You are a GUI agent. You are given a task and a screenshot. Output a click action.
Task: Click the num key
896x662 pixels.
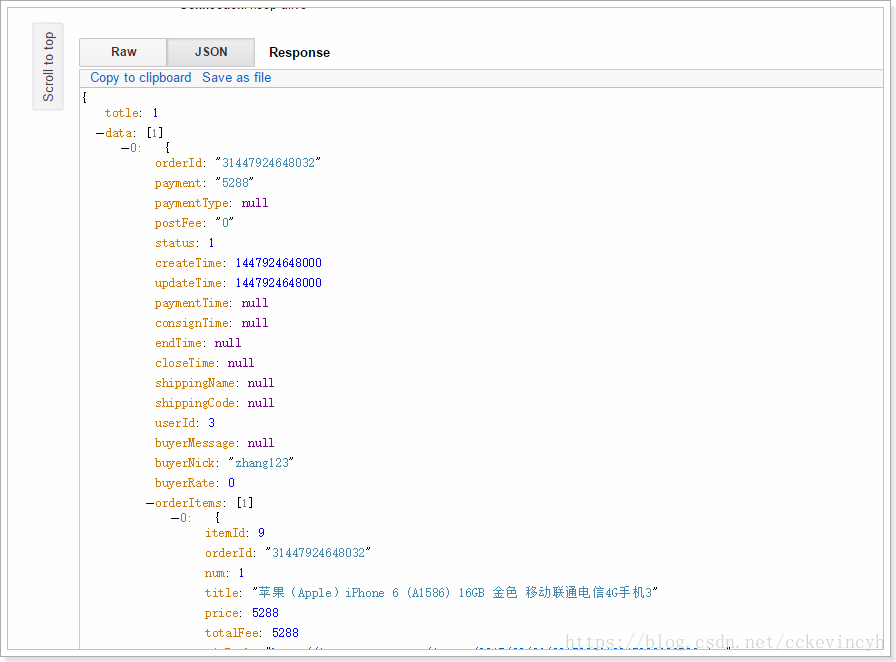point(214,573)
